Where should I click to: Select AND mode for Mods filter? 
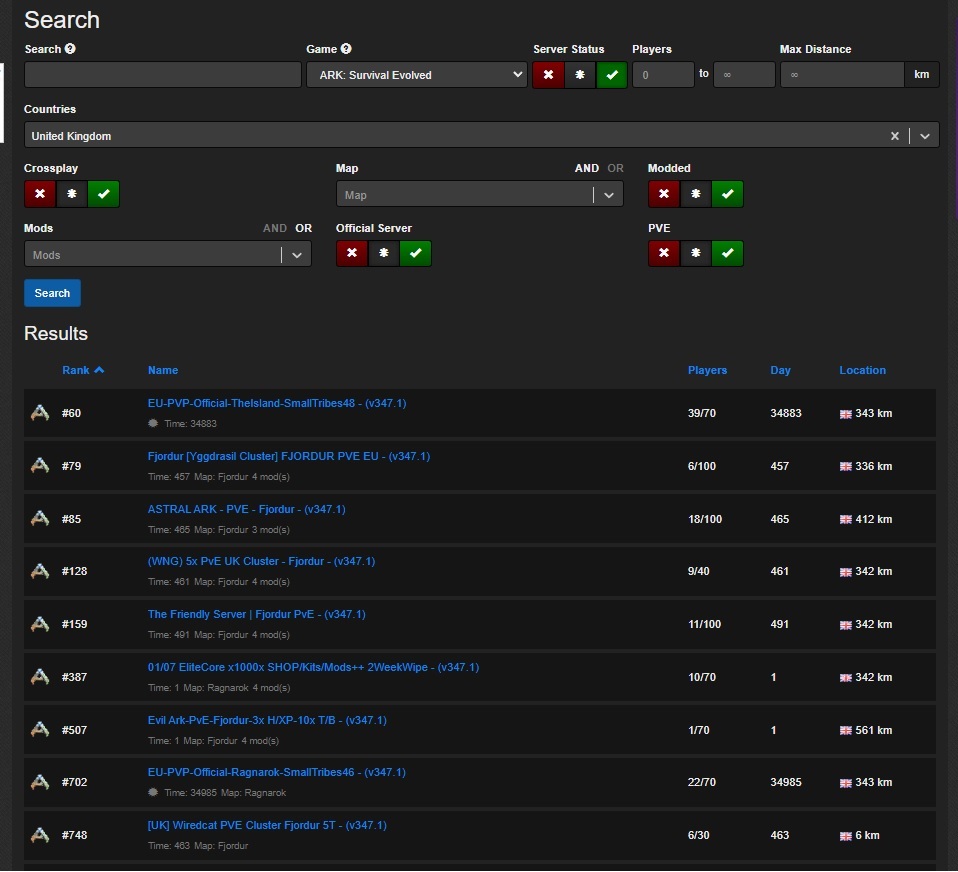[x=275, y=228]
